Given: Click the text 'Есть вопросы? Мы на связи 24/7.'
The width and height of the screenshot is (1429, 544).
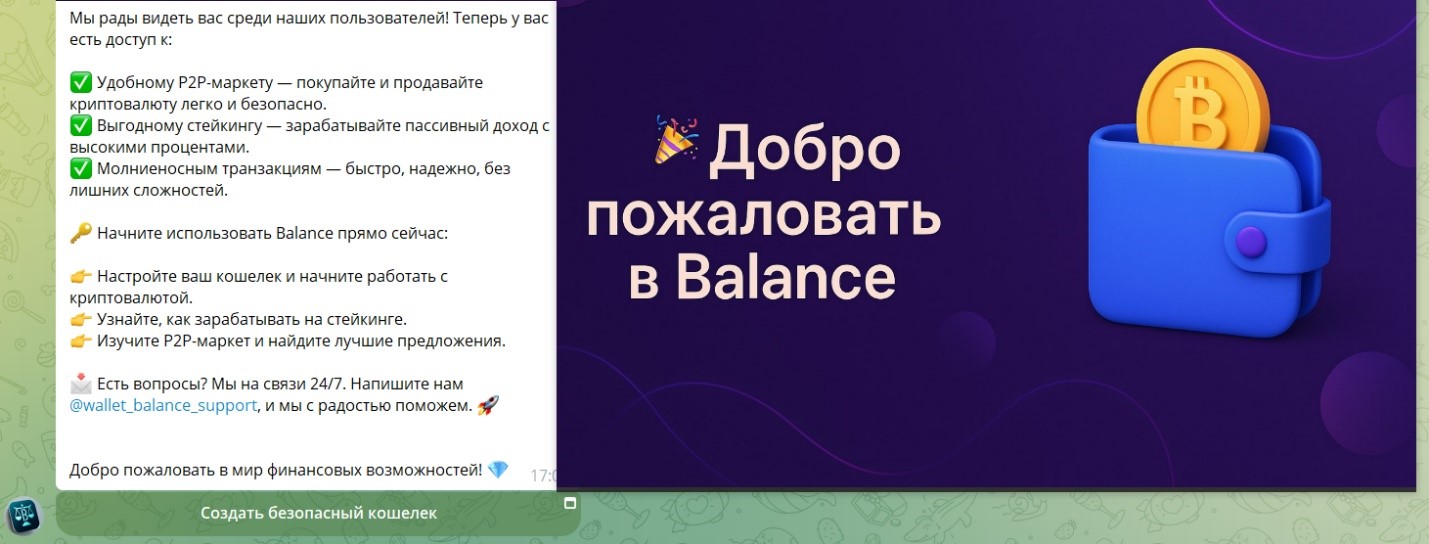Looking at the screenshot, I should click(x=221, y=384).
